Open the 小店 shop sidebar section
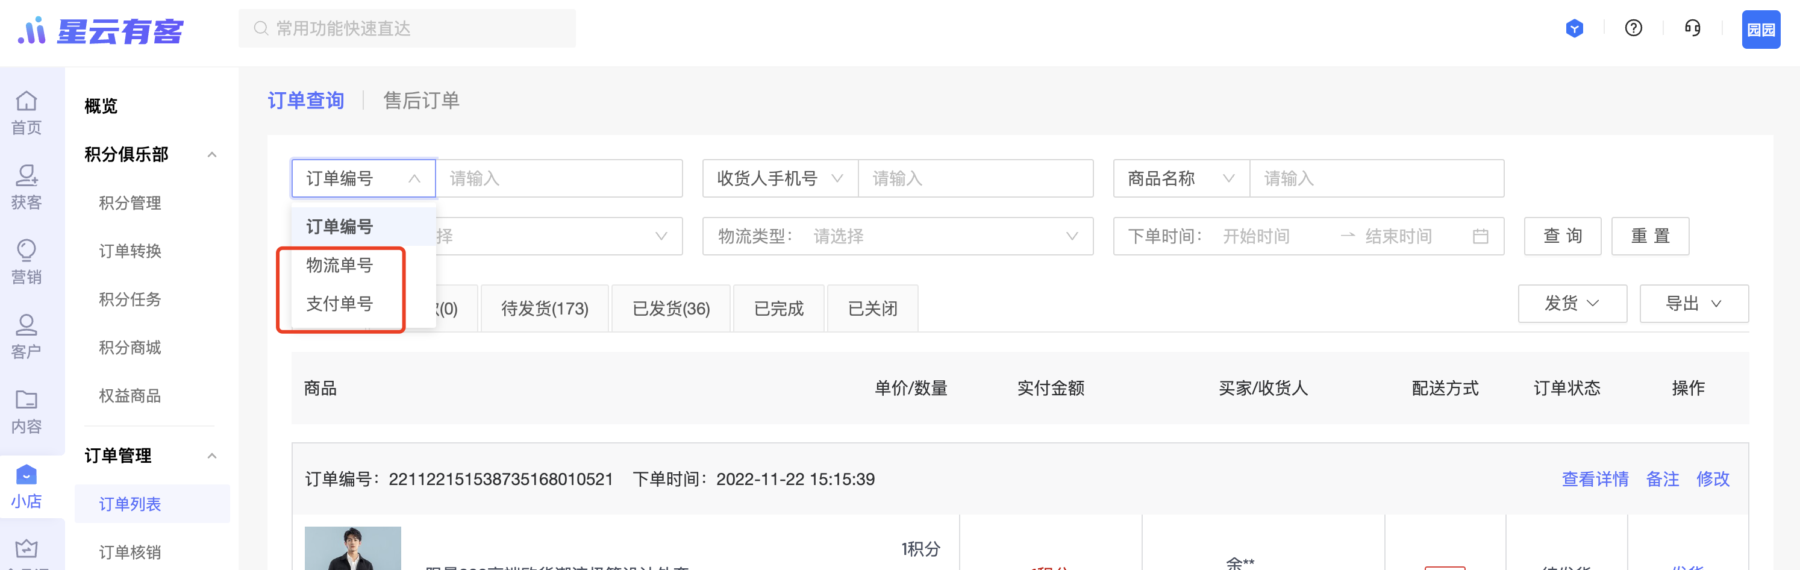The width and height of the screenshot is (1800, 570). tap(27, 487)
